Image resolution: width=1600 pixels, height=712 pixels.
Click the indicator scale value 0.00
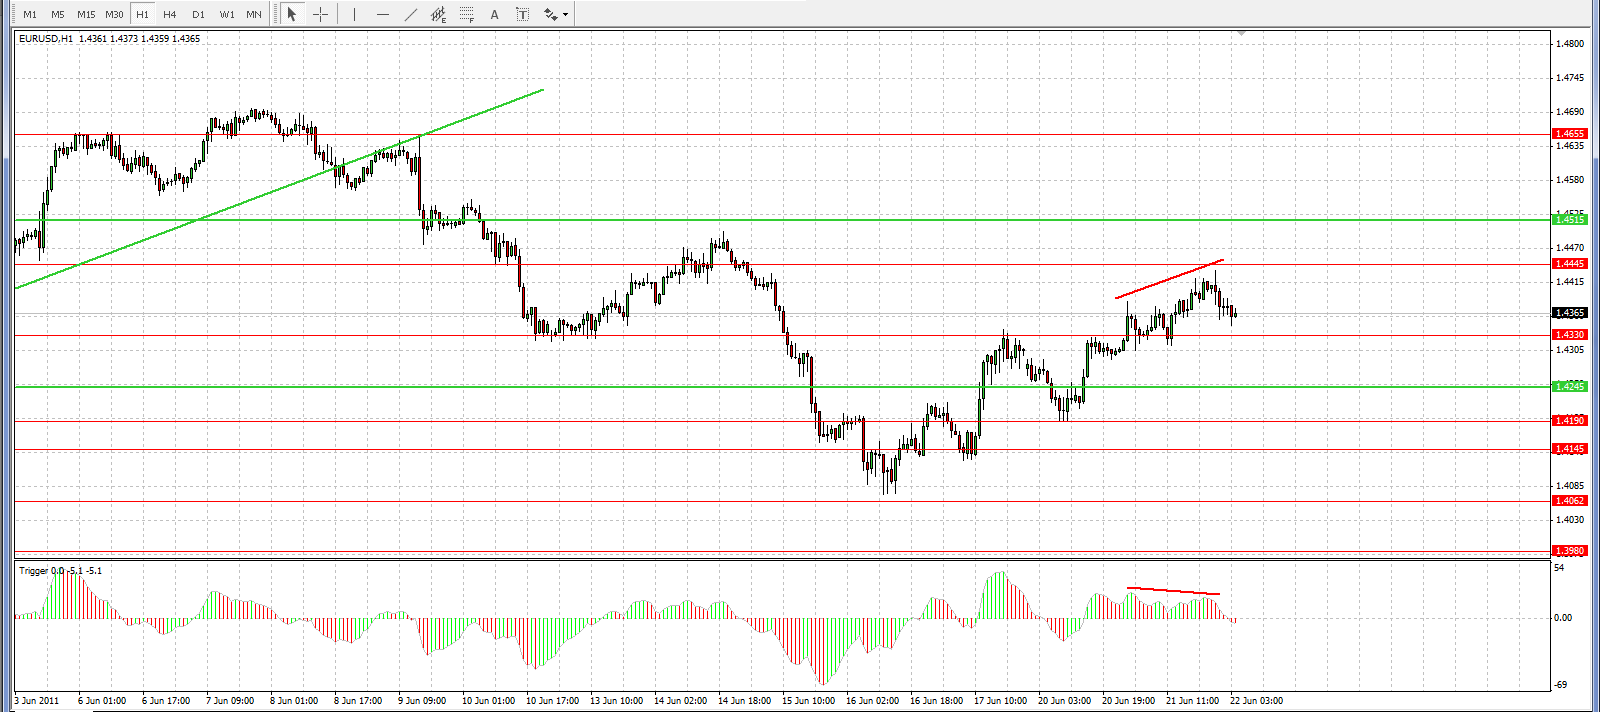(x=1563, y=618)
